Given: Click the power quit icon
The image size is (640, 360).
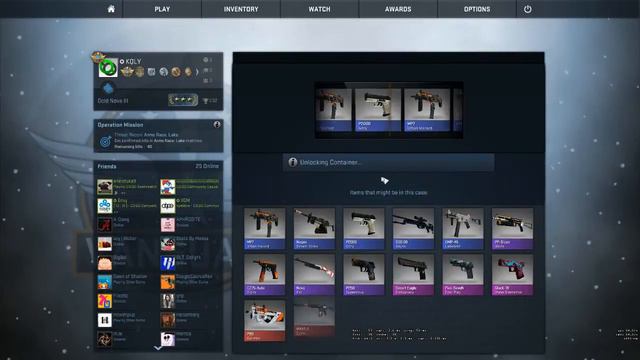Looking at the screenshot, I should click(x=527, y=9).
